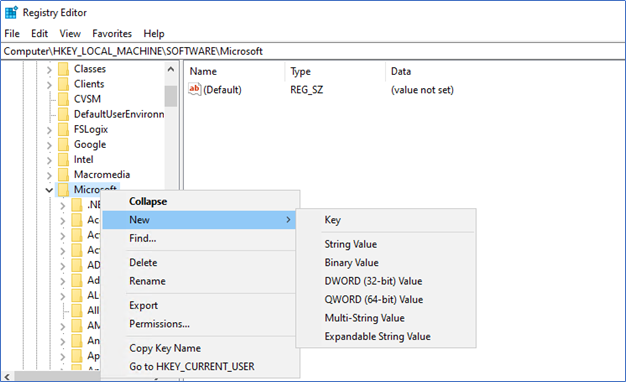Image resolution: width=626 pixels, height=382 pixels.
Task: Select Key in the New submenu
Action: coord(333,220)
